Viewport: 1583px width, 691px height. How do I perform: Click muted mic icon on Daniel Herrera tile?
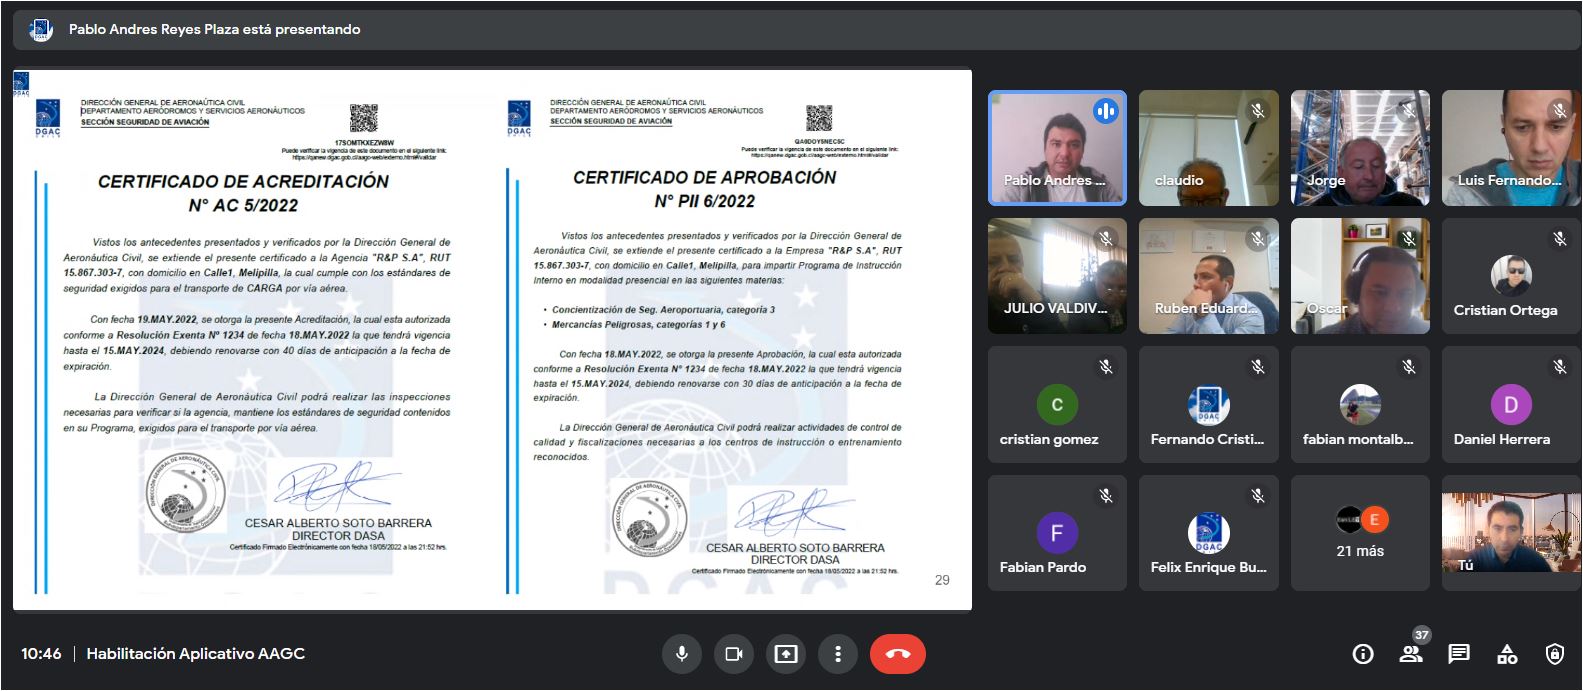1560,367
